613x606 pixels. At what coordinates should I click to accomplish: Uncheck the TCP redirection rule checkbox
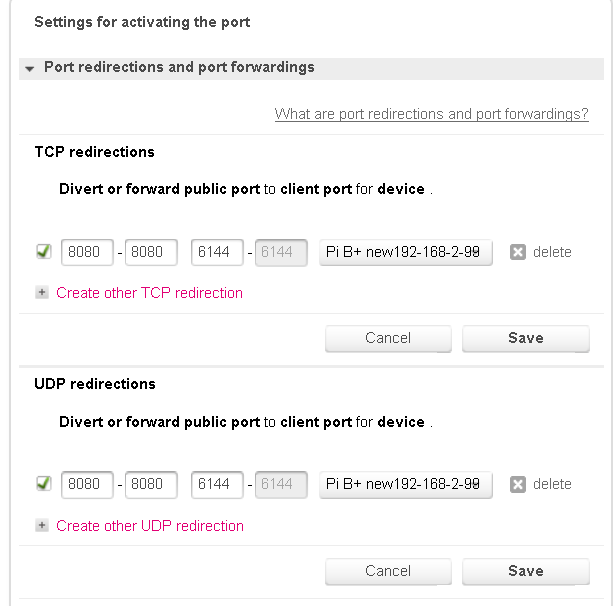43,252
